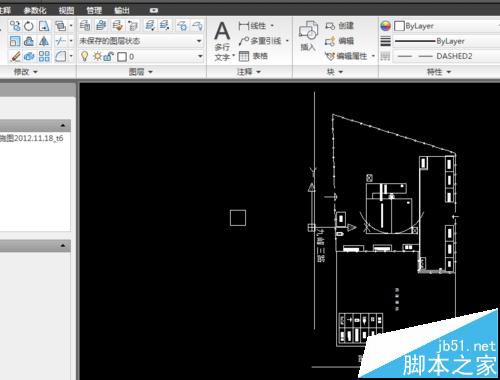The image size is (500, 380).
Task: Expand the 修改 panel
Action: click(26, 72)
